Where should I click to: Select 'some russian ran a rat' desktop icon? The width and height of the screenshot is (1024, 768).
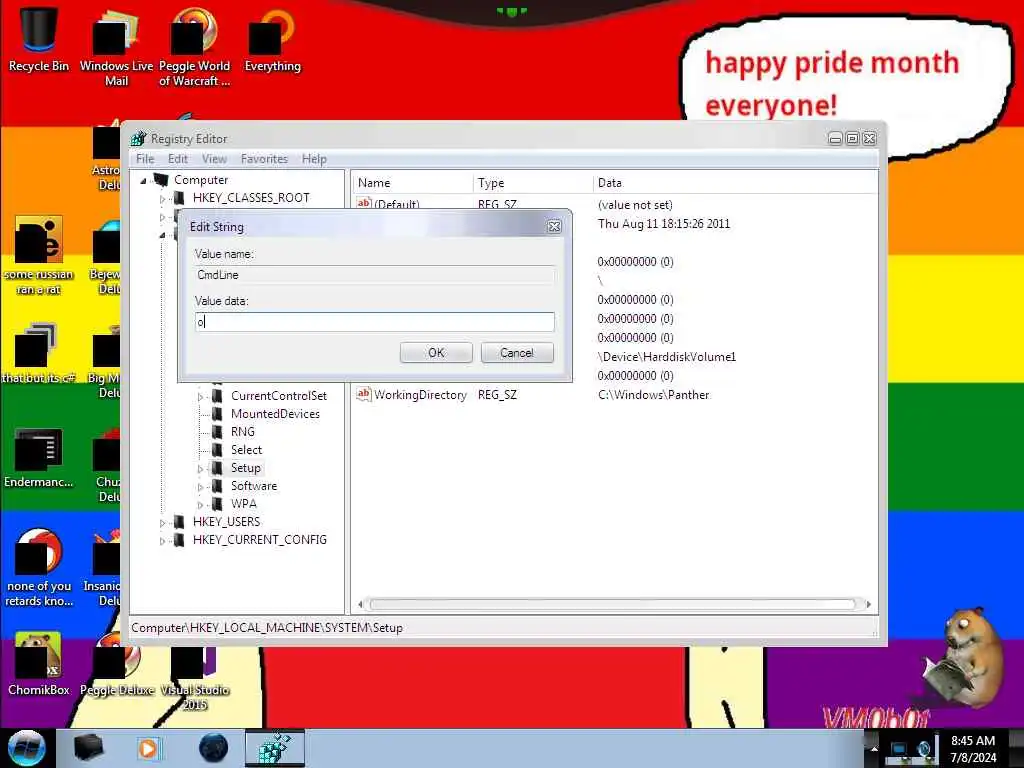click(x=39, y=256)
